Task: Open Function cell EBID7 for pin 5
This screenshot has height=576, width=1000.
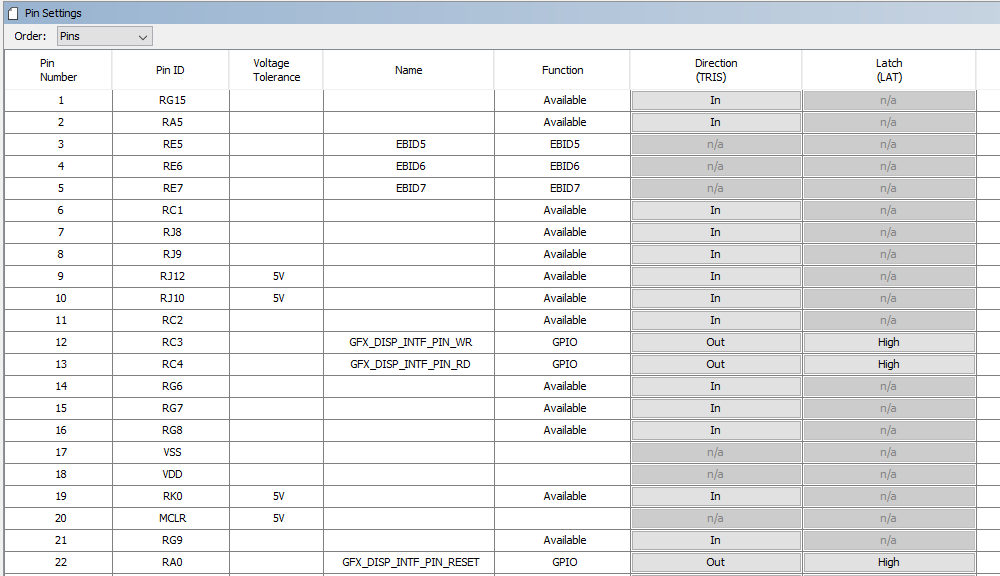Action: (x=563, y=188)
